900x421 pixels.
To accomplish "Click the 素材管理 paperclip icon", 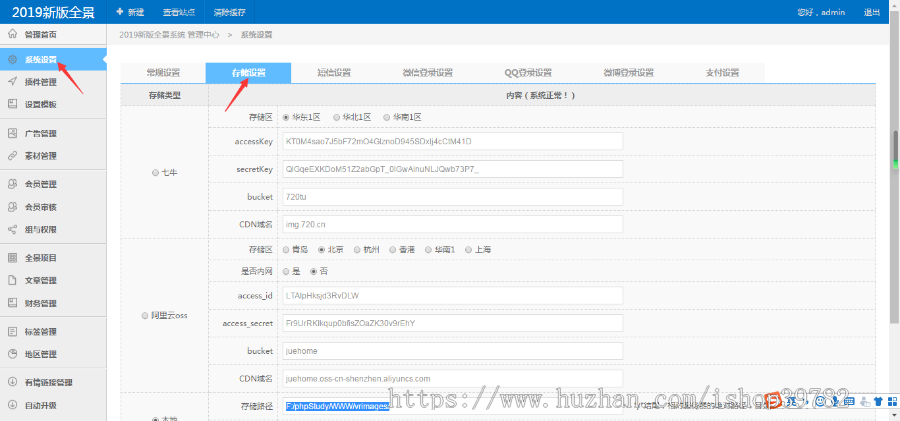I will click(12, 156).
